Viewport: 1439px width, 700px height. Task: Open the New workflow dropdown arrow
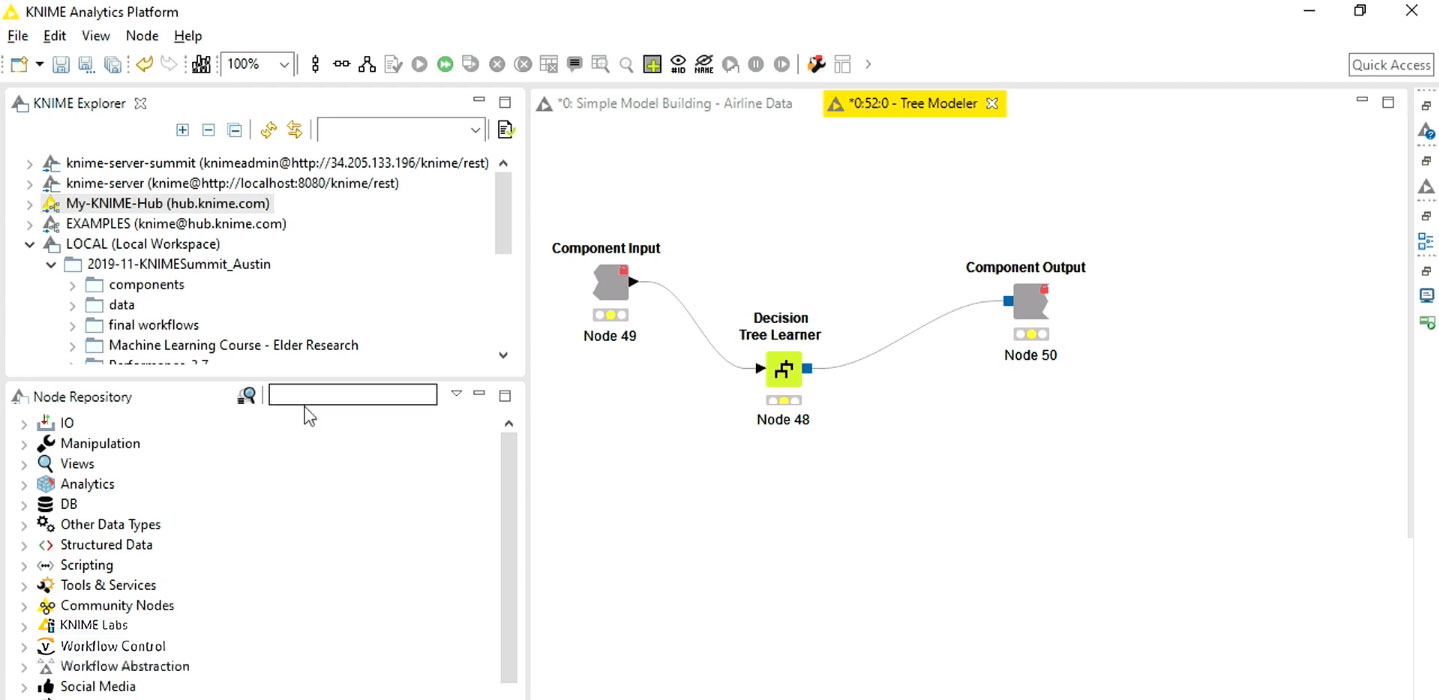[x=39, y=64]
